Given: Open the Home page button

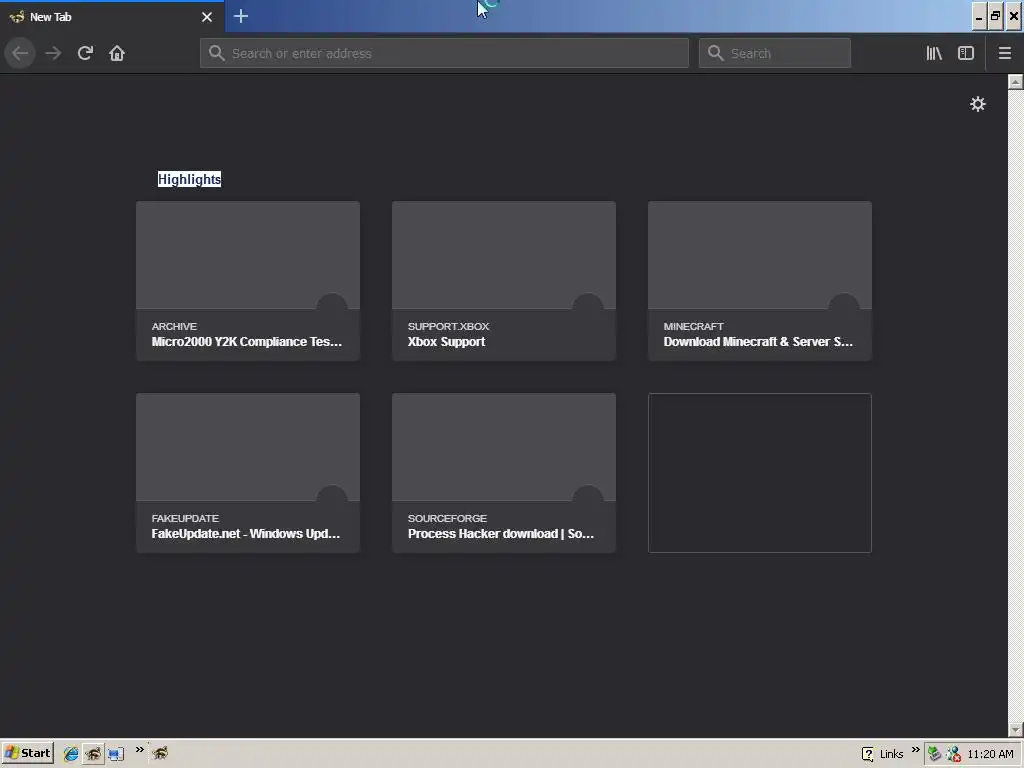Looking at the screenshot, I should coord(117,53).
